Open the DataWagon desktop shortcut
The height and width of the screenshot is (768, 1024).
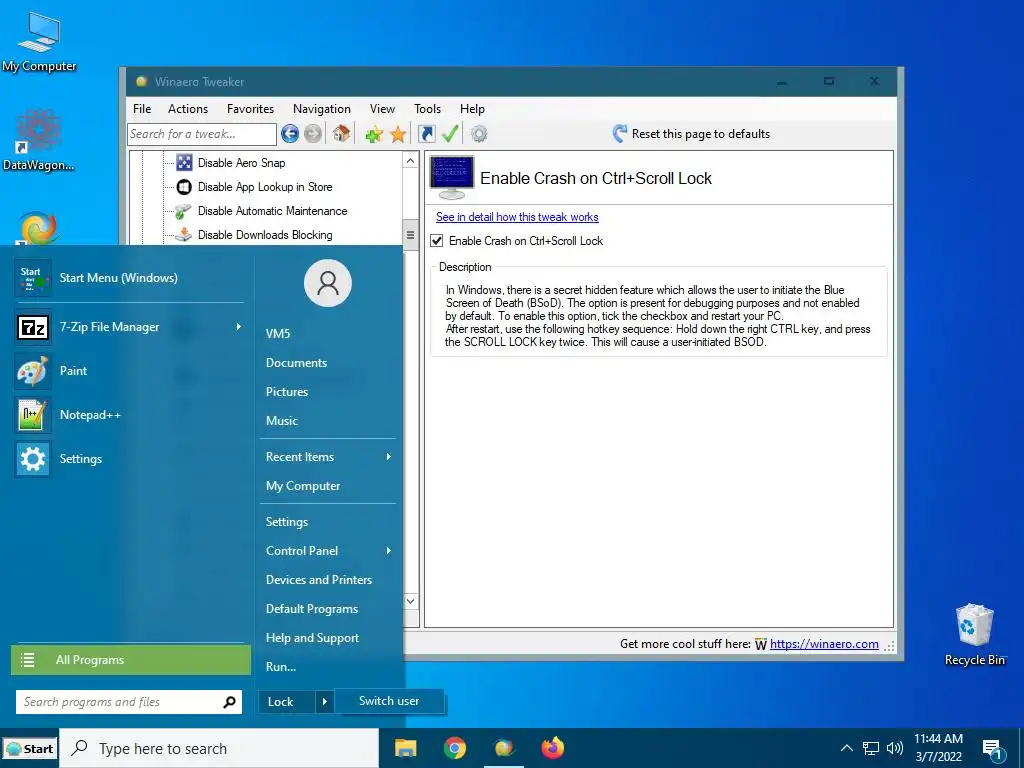39,140
